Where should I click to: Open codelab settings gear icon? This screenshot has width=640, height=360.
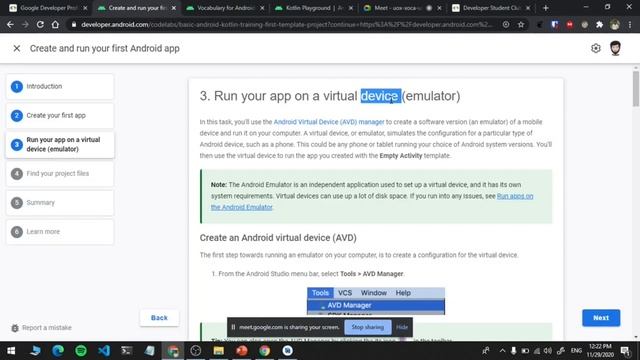596,48
